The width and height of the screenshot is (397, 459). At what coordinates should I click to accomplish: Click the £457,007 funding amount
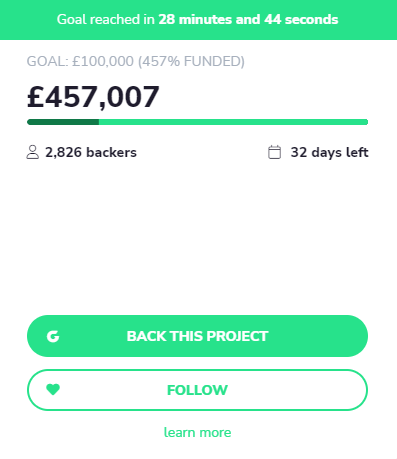[93, 97]
